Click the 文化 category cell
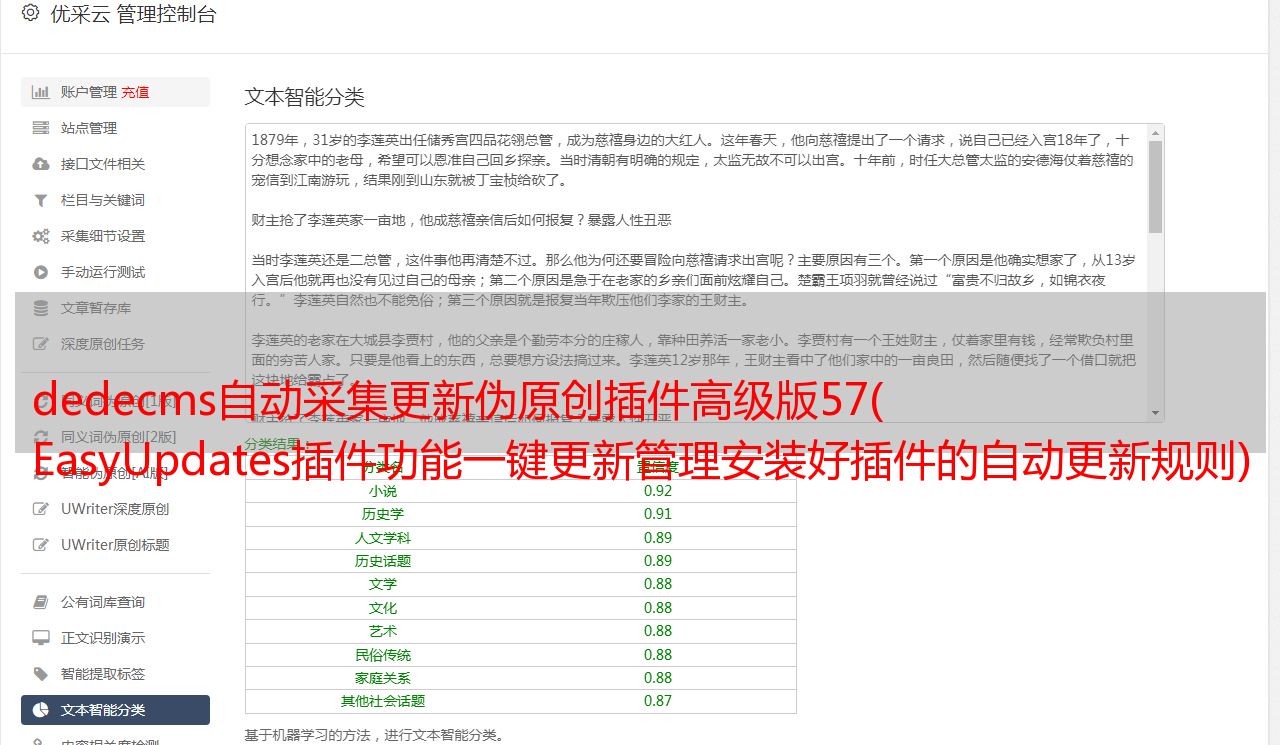The width and height of the screenshot is (1280, 745). point(383,608)
